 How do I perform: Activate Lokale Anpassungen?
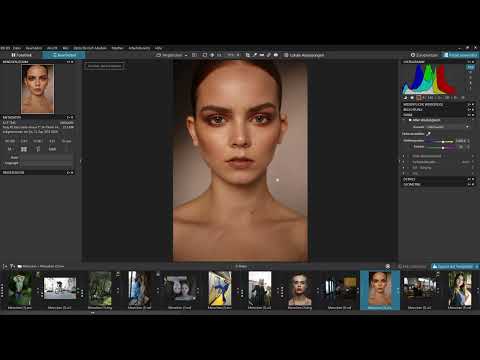304,55
